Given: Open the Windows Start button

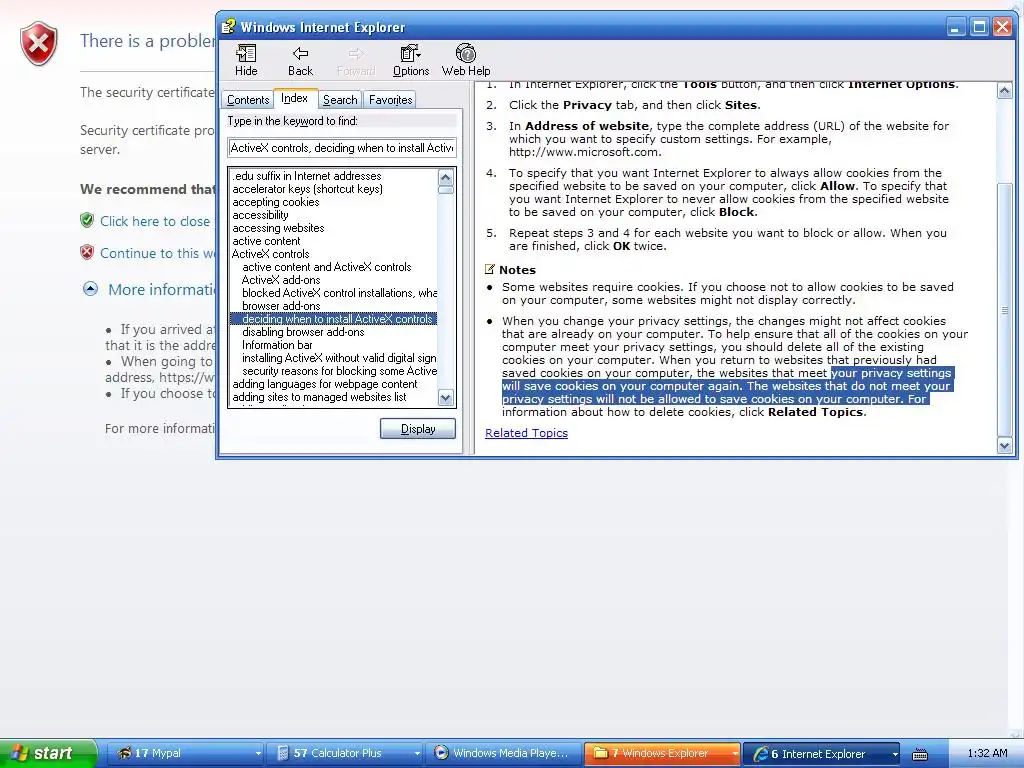Looking at the screenshot, I should (48, 753).
